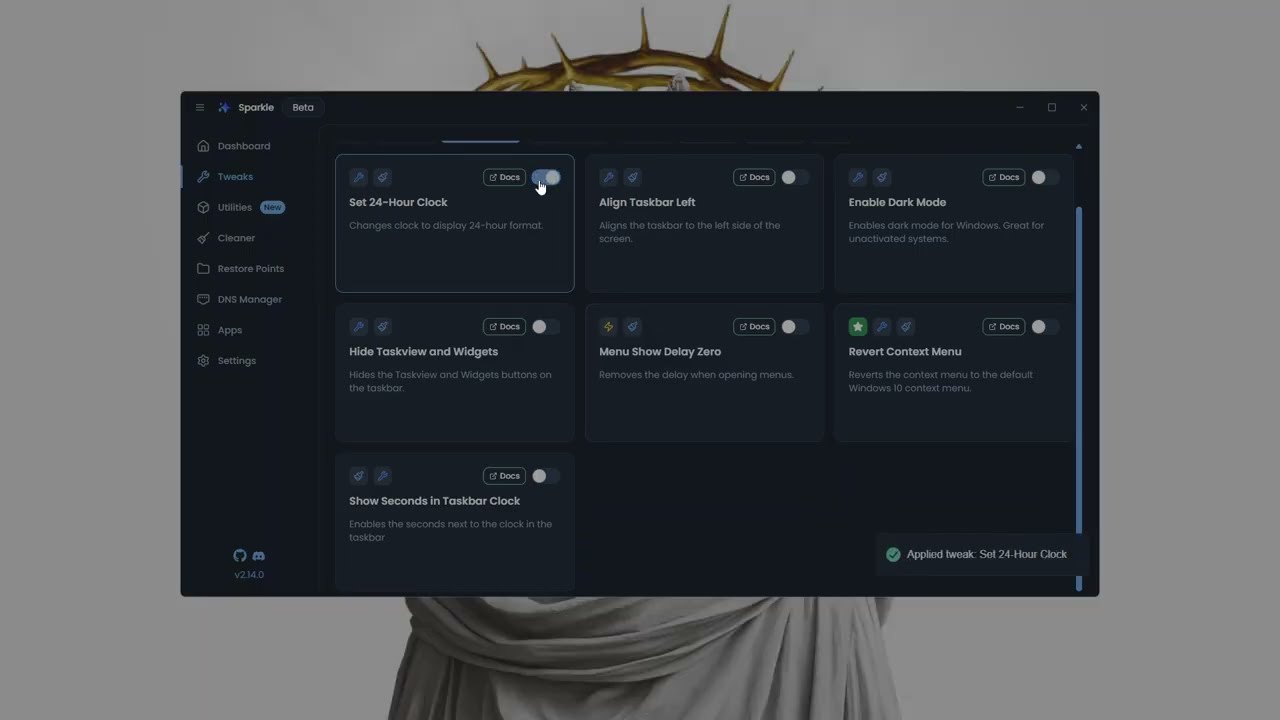This screenshot has width=1280, height=720.
Task: Click wrench icon on Show Seconds card
Action: click(x=382, y=476)
